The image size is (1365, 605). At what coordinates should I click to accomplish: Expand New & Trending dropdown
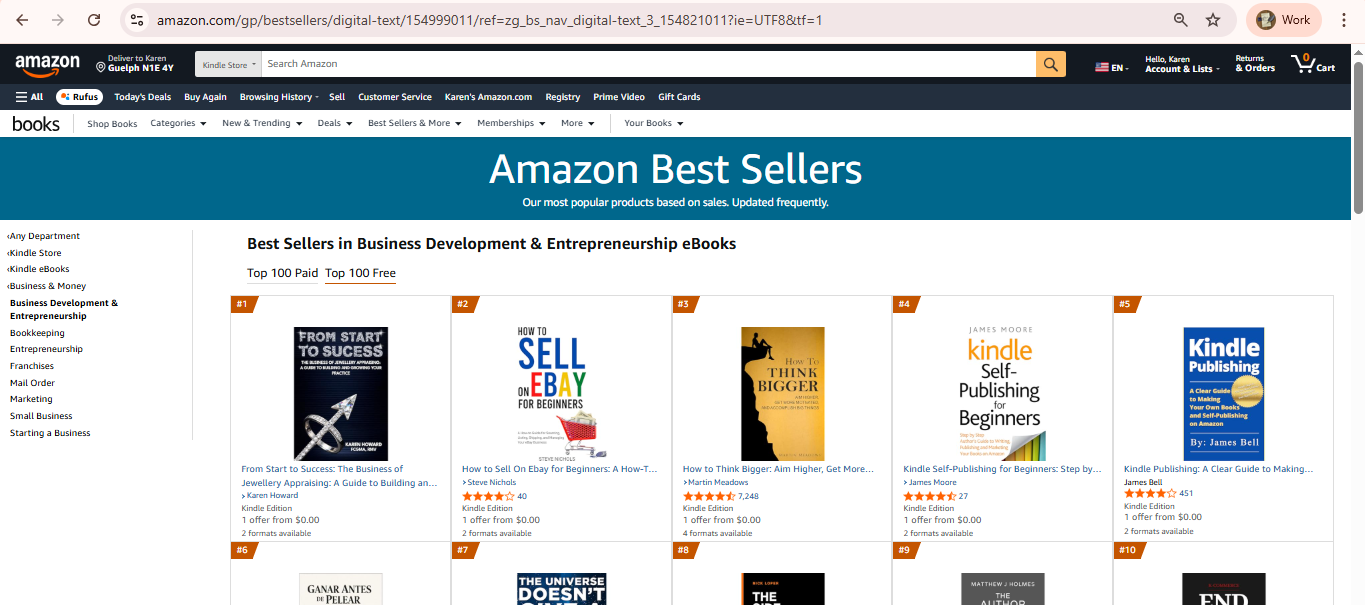pos(262,123)
